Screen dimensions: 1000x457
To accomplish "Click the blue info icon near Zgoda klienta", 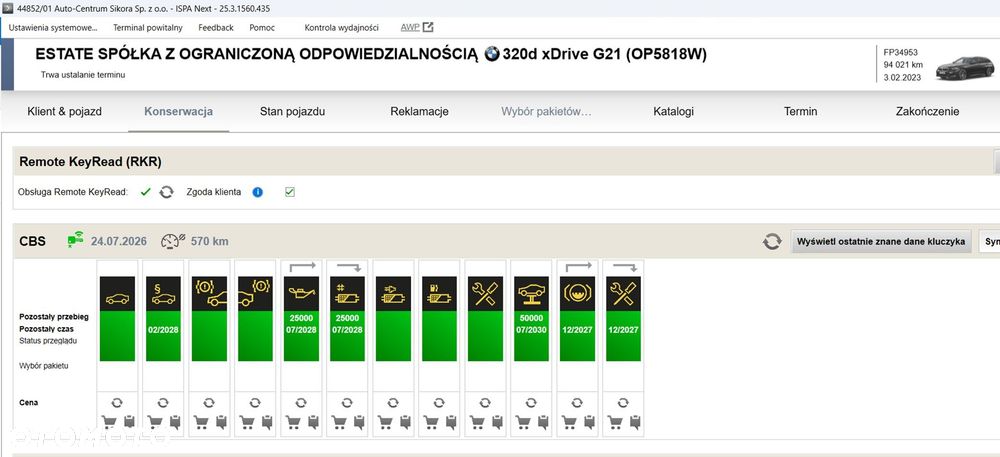I will coord(258,192).
